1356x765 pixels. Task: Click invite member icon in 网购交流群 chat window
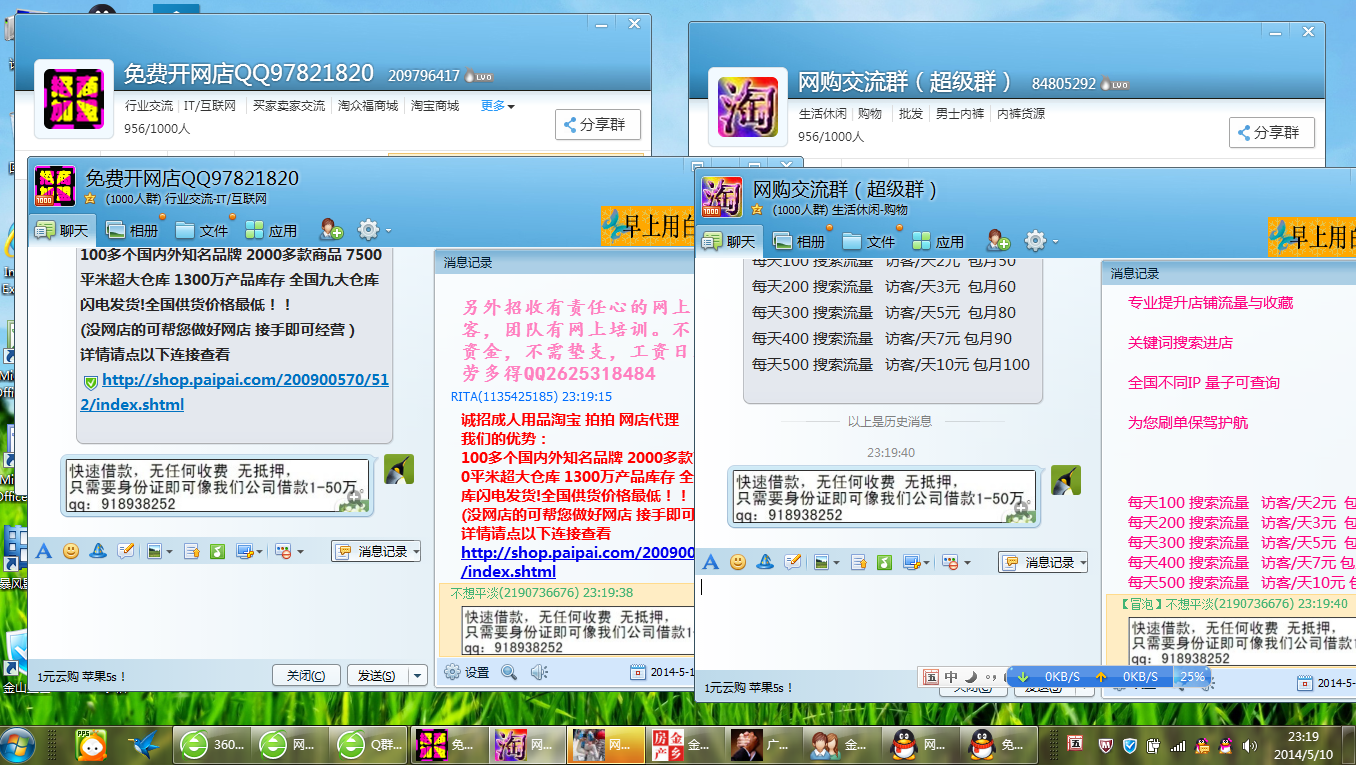[997, 240]
